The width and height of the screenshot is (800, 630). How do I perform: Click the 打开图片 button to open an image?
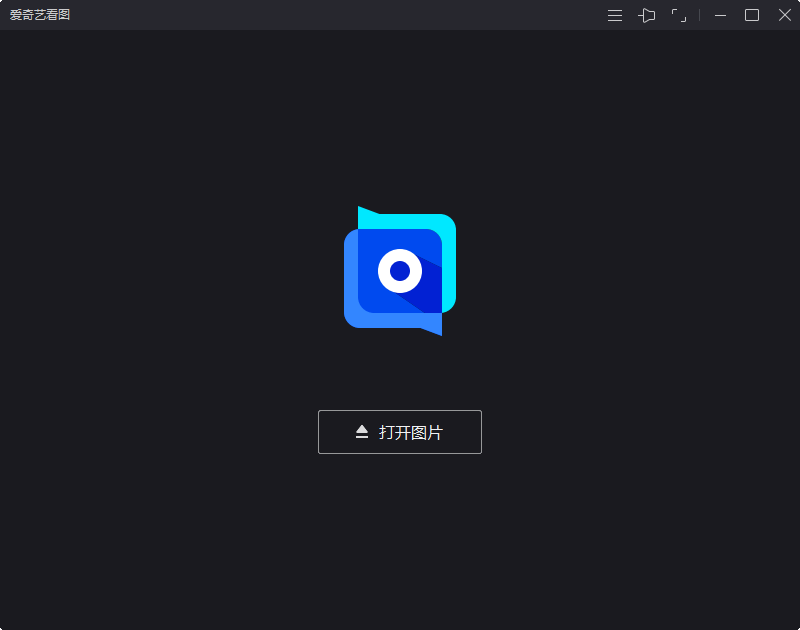click(400, 431)
